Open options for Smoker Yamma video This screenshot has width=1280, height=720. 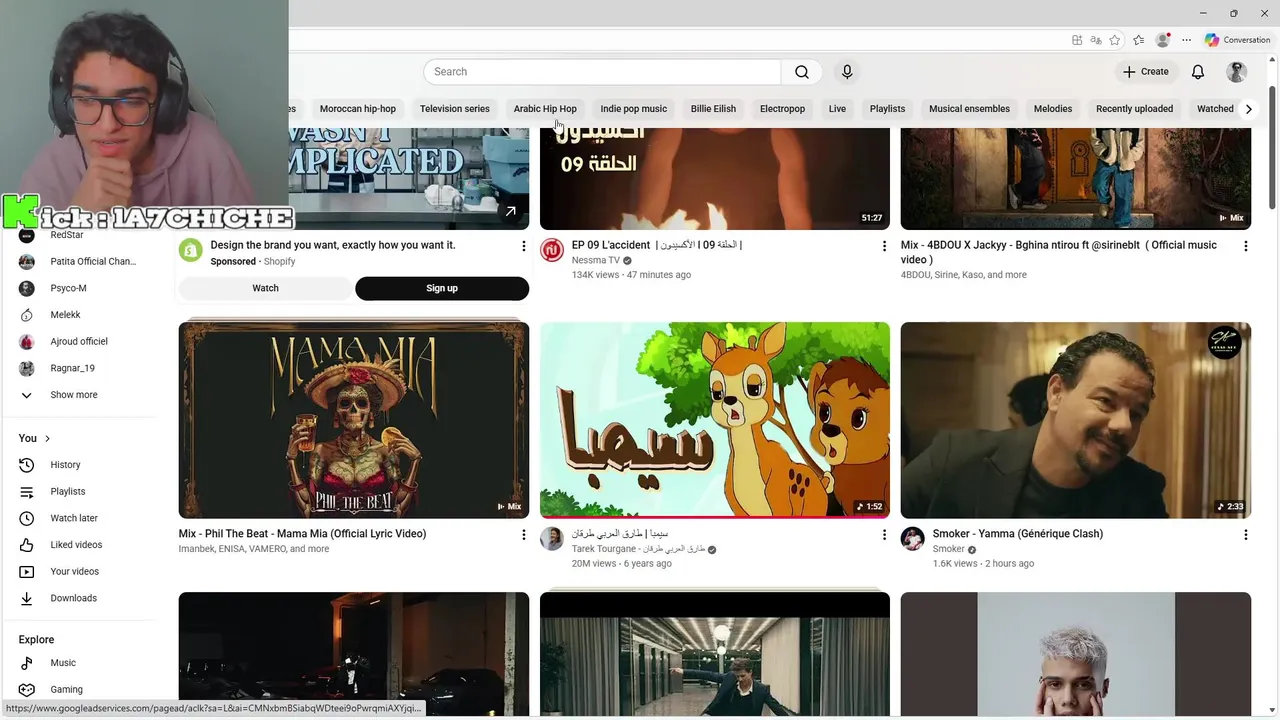[1245, 535]
